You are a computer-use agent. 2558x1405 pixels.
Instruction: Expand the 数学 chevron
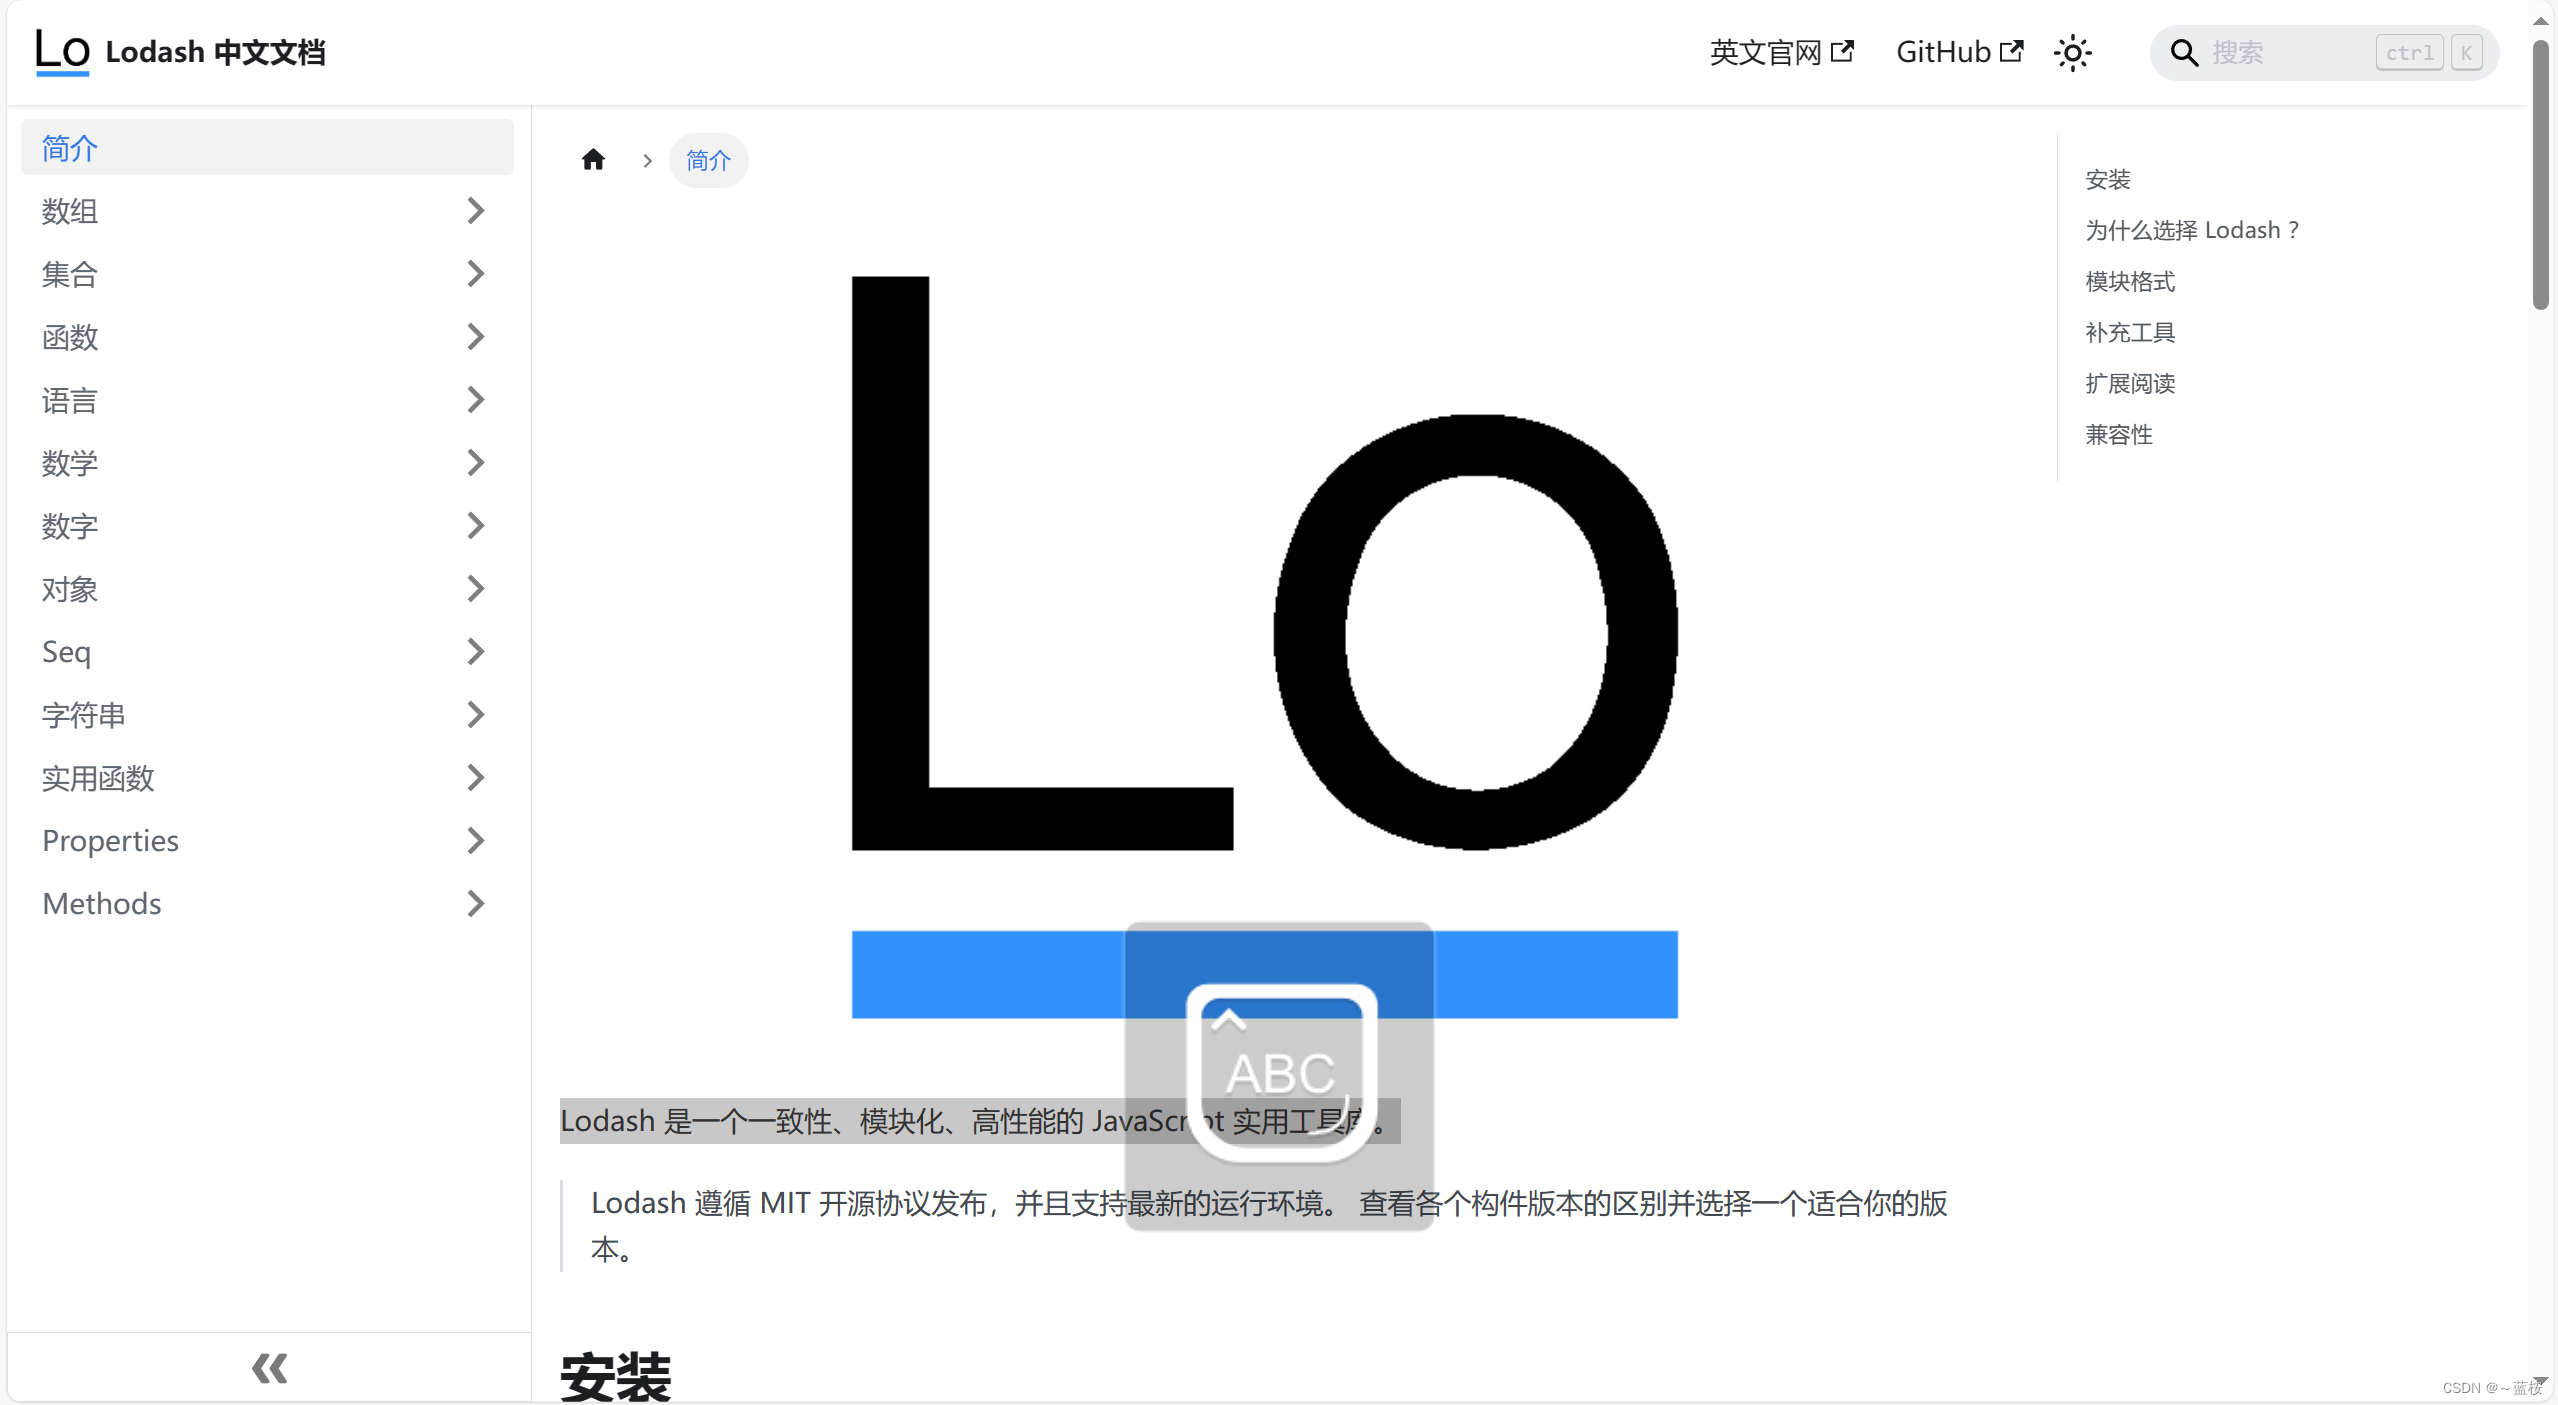[476, 463]
